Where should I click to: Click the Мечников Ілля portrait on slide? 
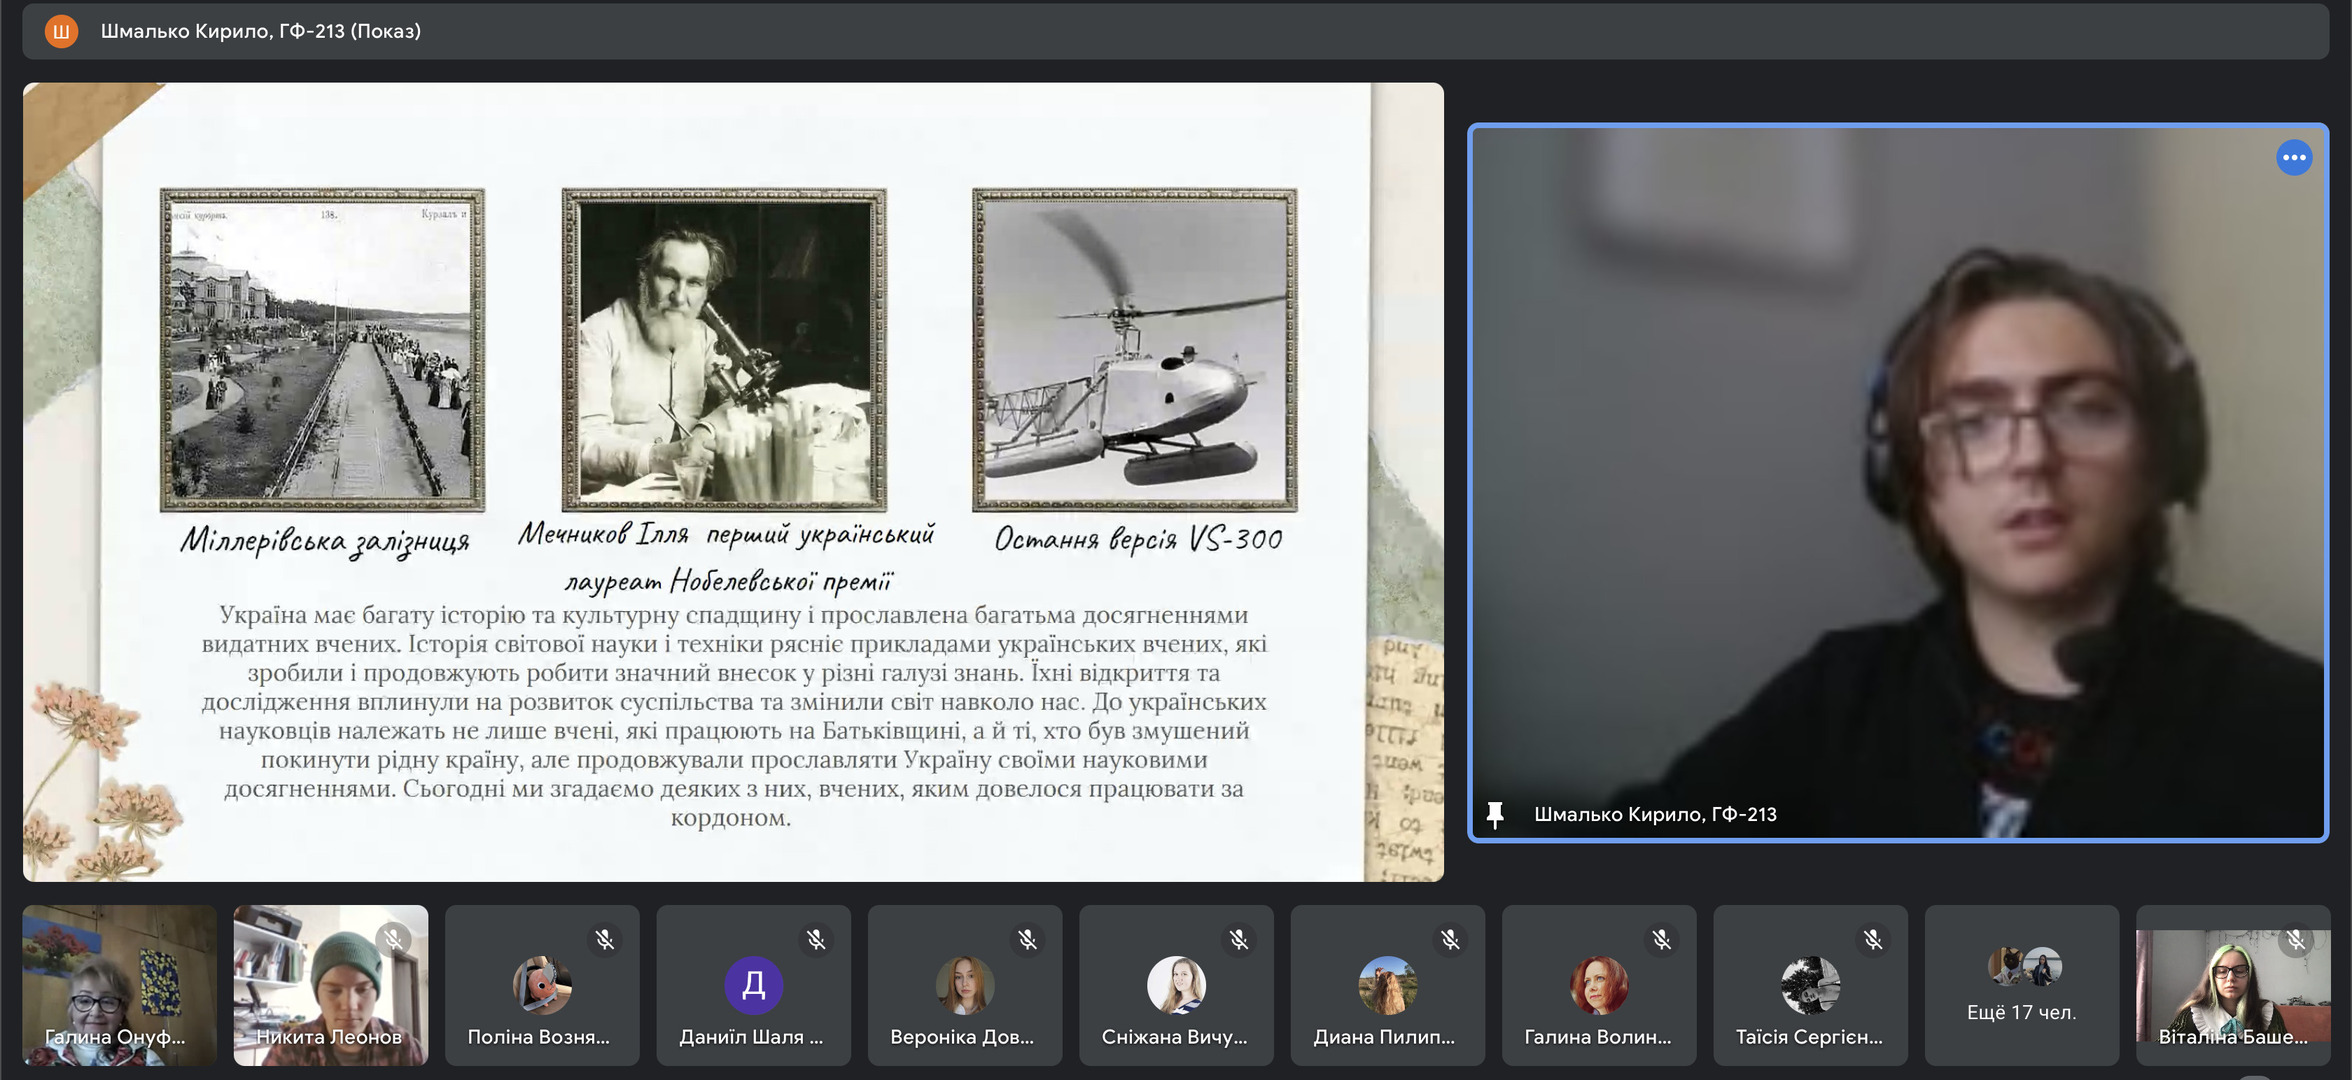click(x=724, y=350)
